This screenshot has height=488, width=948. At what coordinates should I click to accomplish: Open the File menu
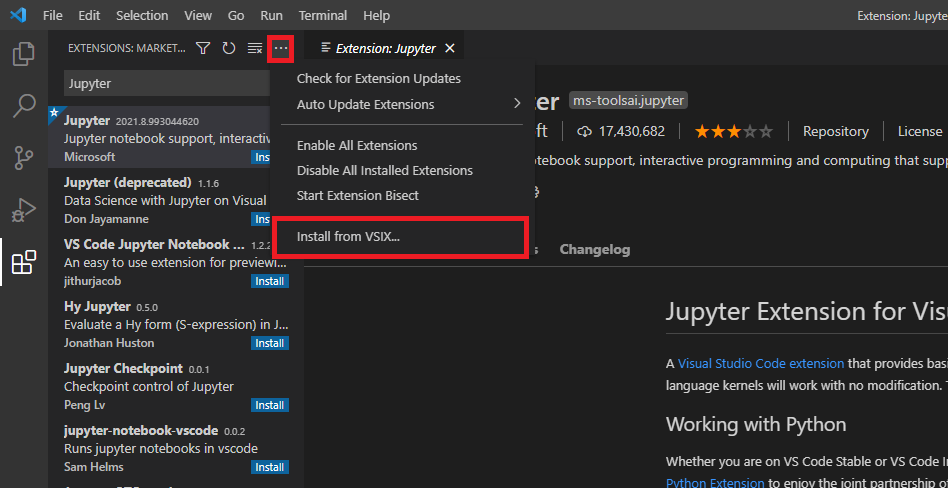coord(53,15)
